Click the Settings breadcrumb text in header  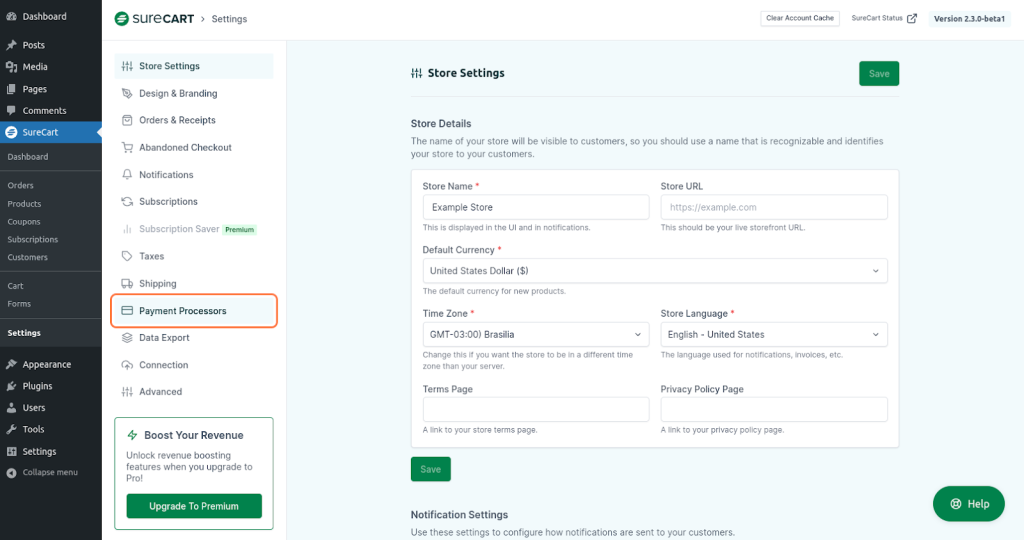click(229, 19)
